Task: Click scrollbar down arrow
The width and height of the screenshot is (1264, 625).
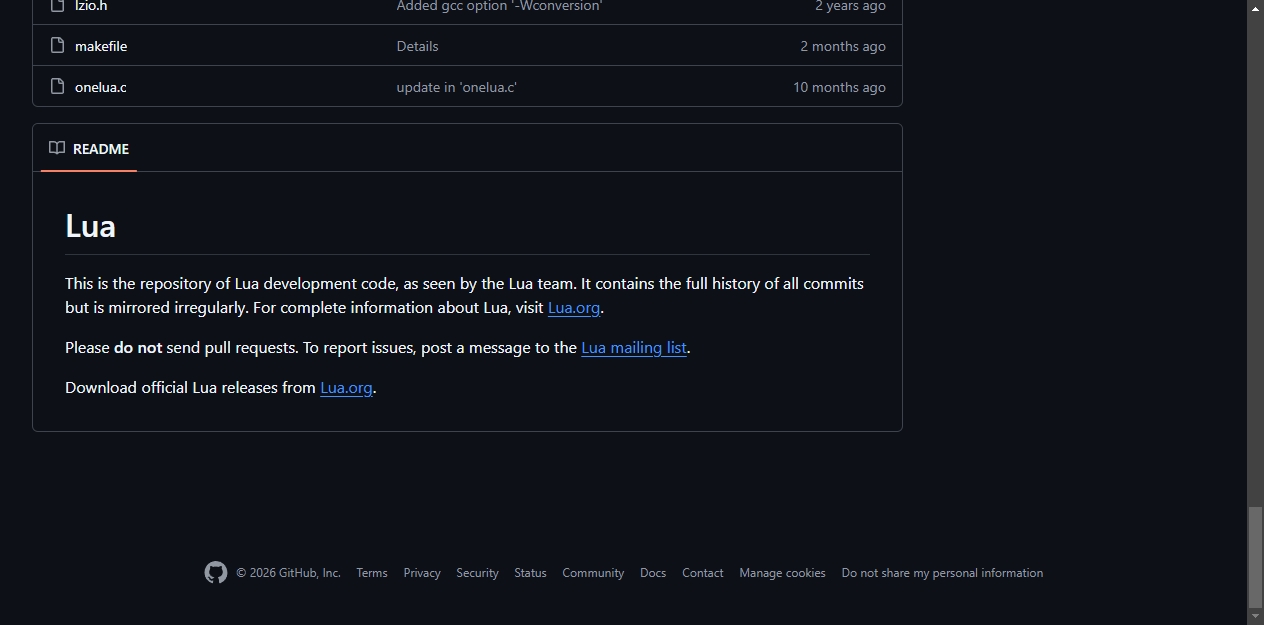Action: pos(1255,617)
